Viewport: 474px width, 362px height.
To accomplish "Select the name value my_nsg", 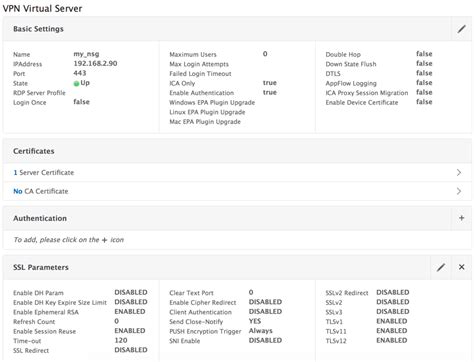I will click(86, 54).
